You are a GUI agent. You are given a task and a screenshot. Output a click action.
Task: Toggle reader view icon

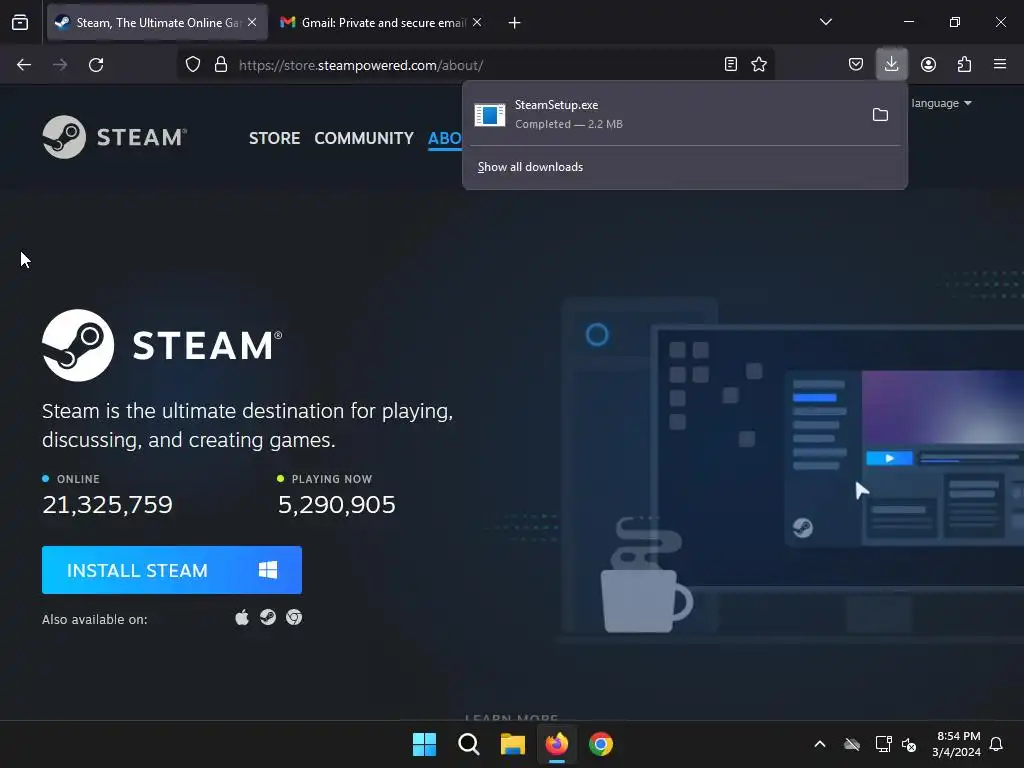[x=731, y=64]
